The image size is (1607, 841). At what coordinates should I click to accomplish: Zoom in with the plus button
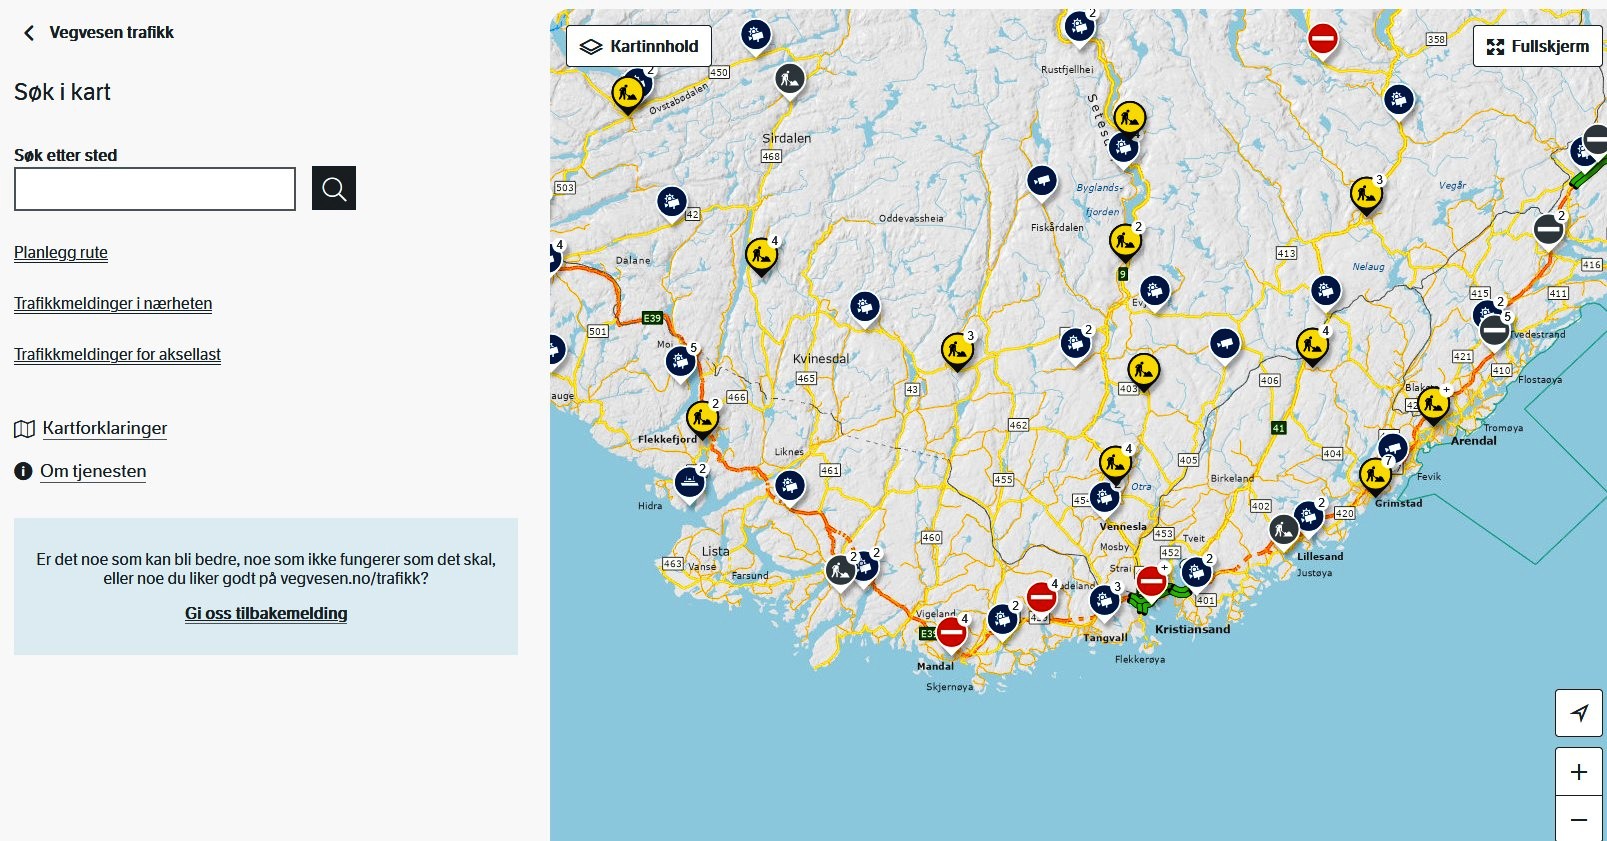tap(1579, 772)
